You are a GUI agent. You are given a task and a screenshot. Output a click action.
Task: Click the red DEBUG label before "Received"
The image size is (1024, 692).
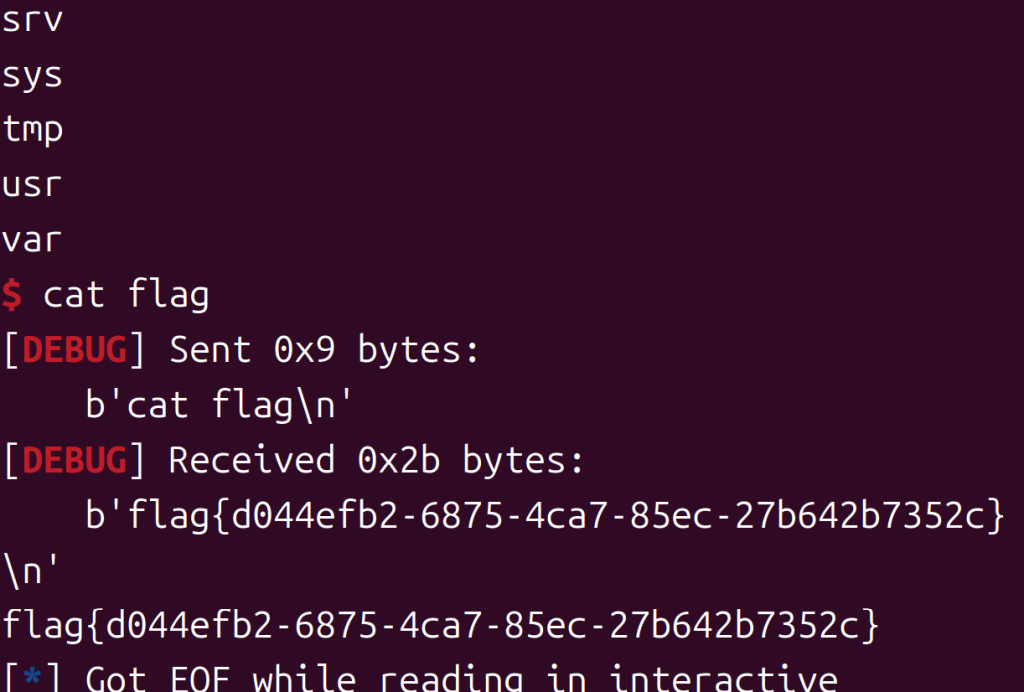tap(74, 460)
